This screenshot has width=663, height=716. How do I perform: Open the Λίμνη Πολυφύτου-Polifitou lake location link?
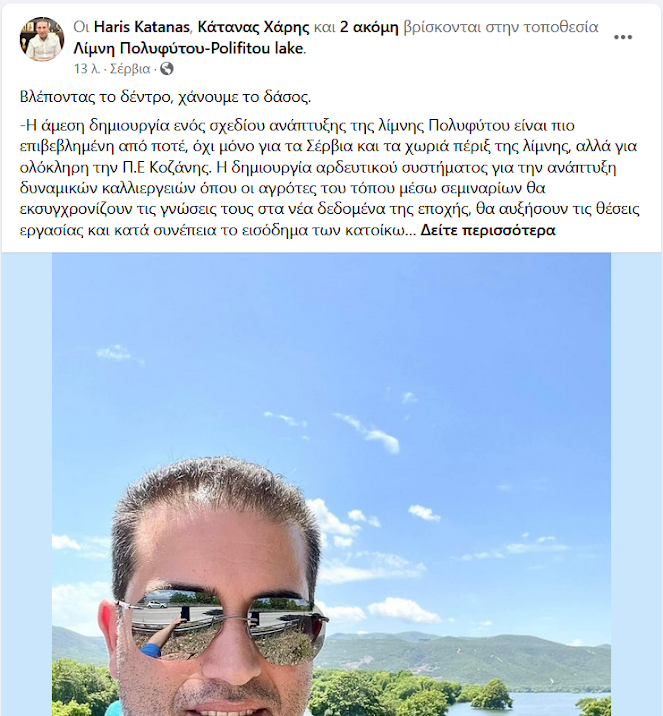coord(188,48)
